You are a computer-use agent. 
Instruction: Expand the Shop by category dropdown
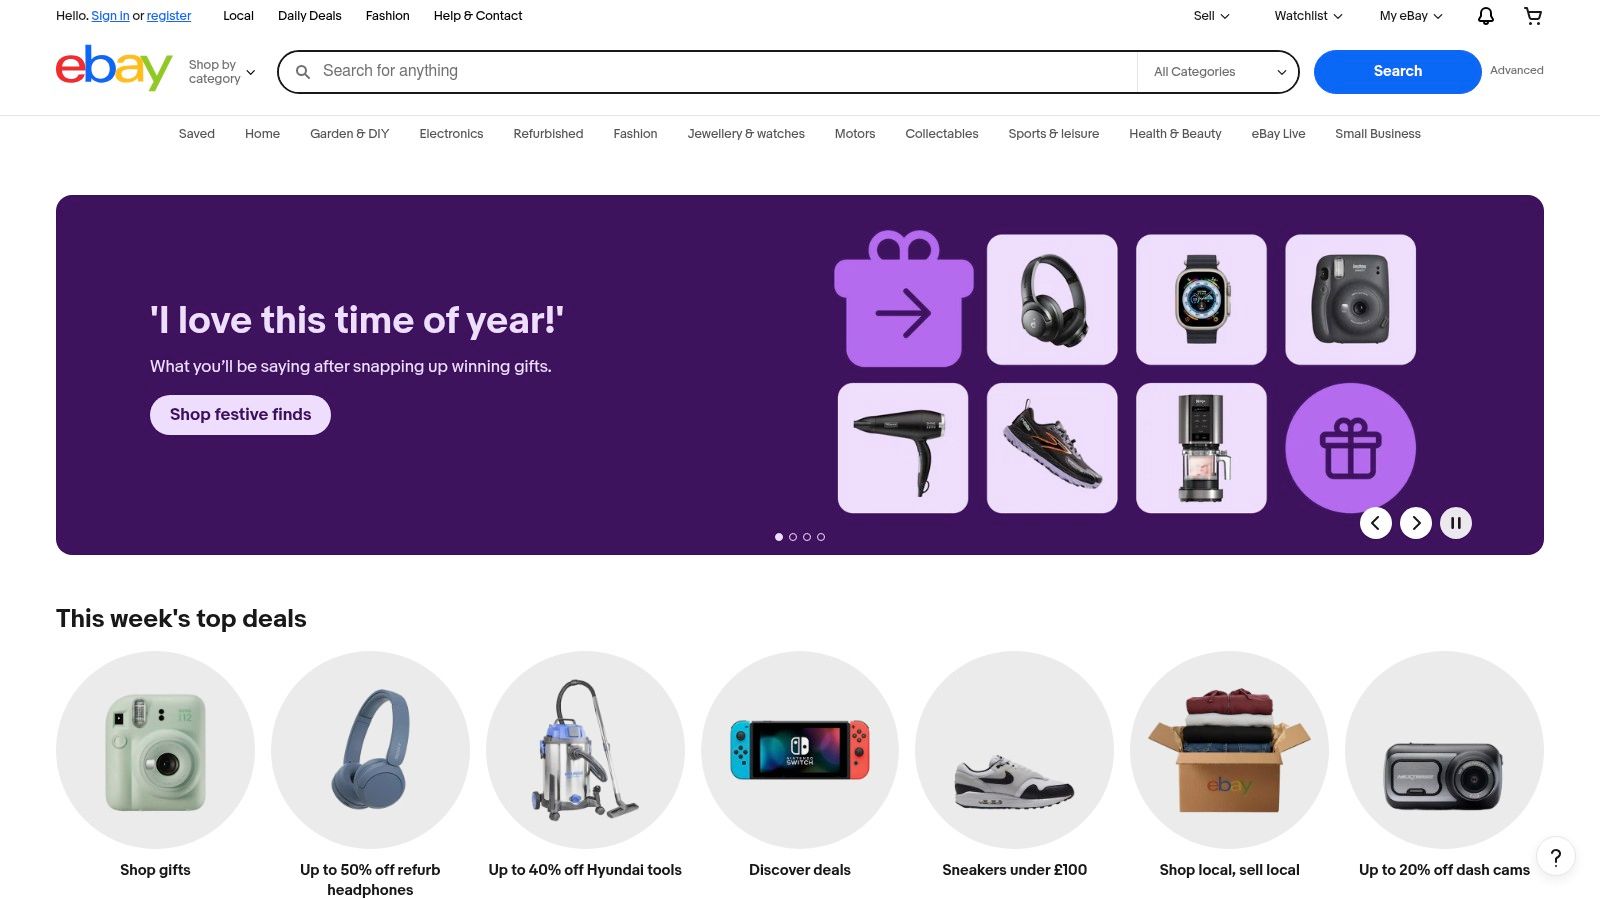pyautogui.click(x=222, y=72)
